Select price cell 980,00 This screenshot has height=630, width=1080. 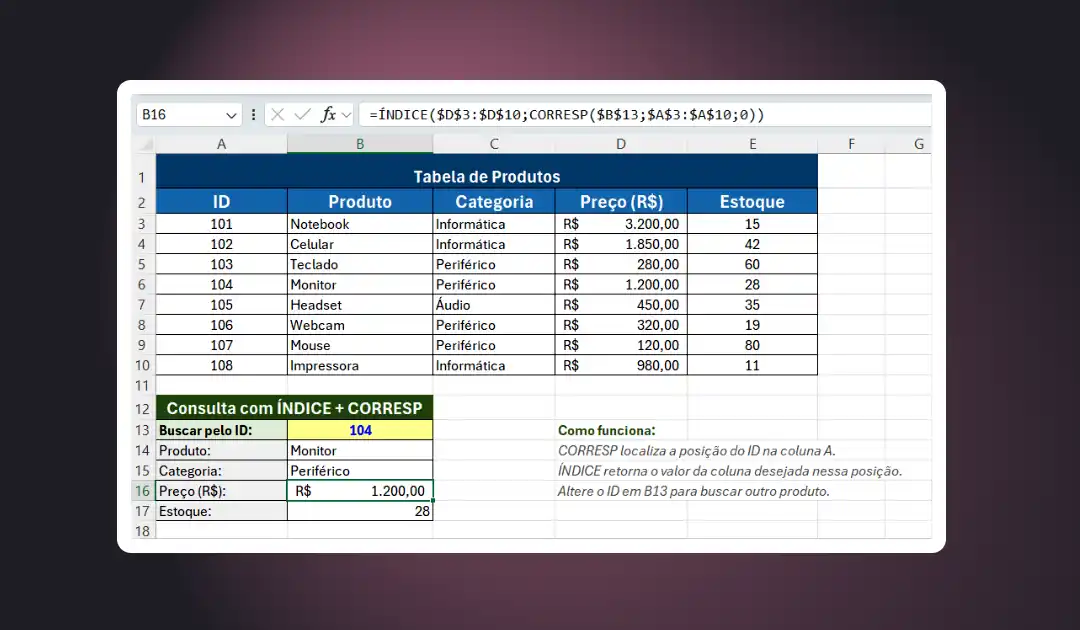tap(621, 365)
